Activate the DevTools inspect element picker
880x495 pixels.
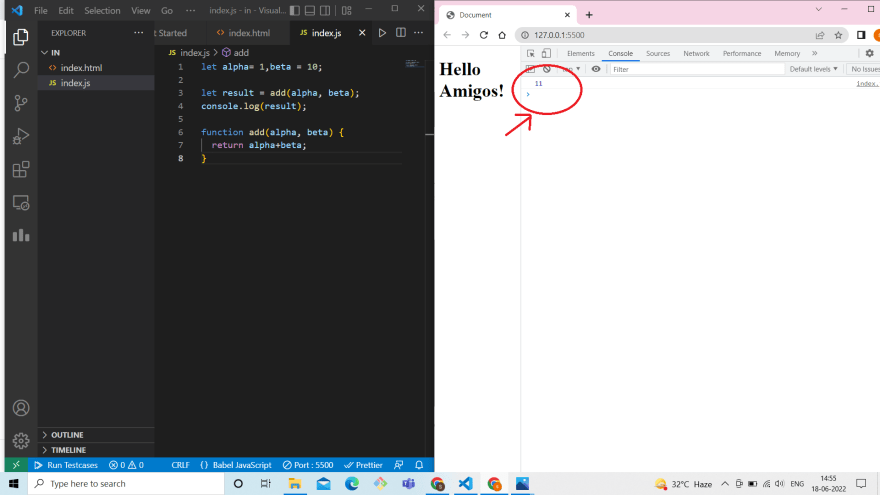click(530, 53)
